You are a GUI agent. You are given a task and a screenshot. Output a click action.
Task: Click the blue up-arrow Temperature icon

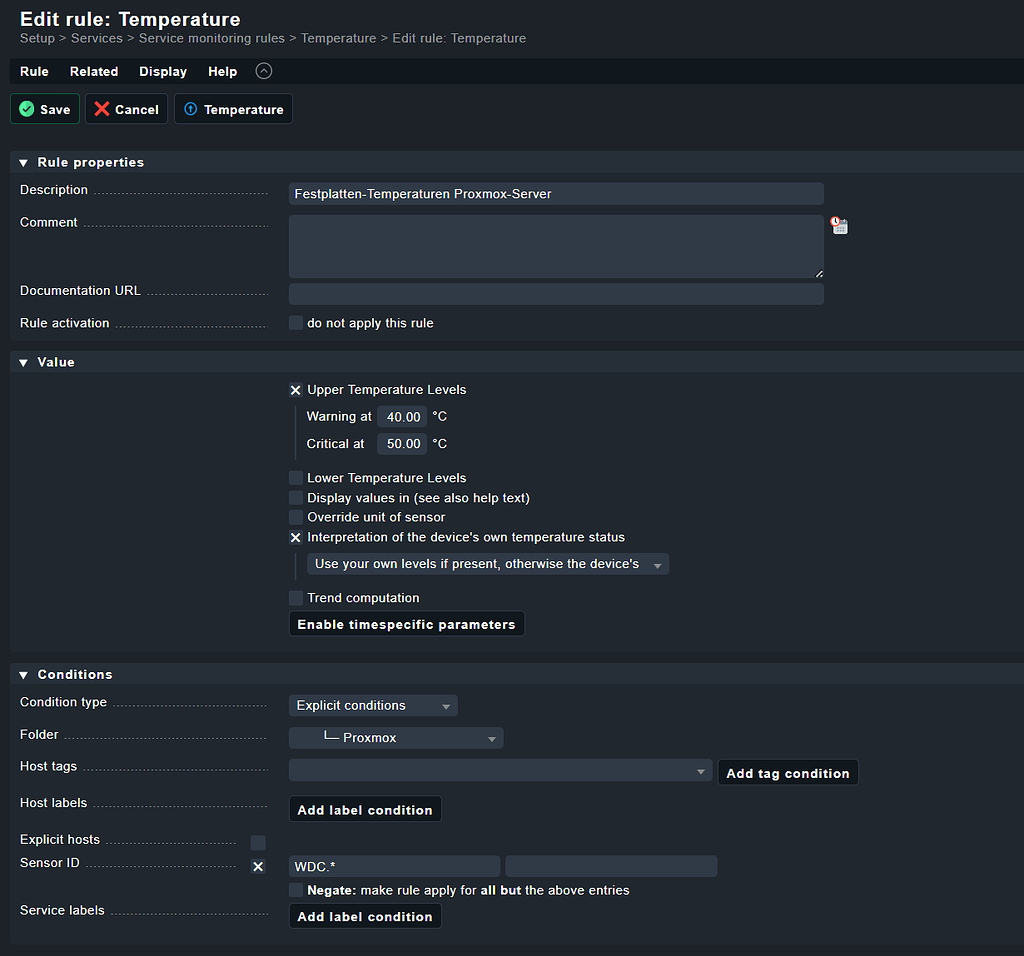pyautogui.click(x=191, y=109)
